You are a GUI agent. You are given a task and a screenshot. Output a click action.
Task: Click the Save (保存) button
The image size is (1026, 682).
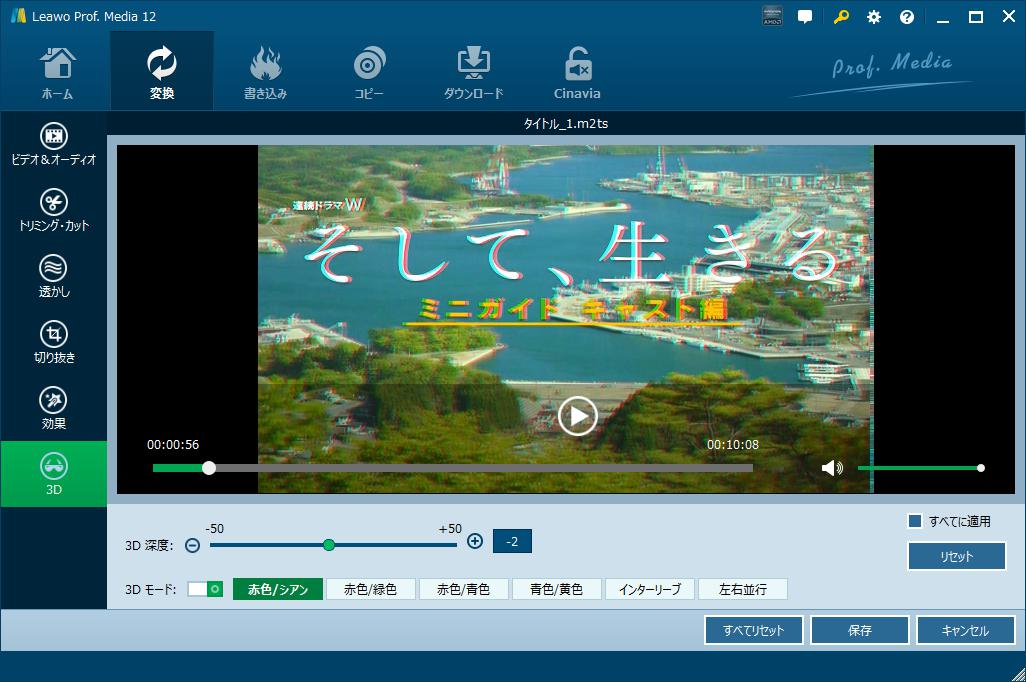click(x=859, y=630)
